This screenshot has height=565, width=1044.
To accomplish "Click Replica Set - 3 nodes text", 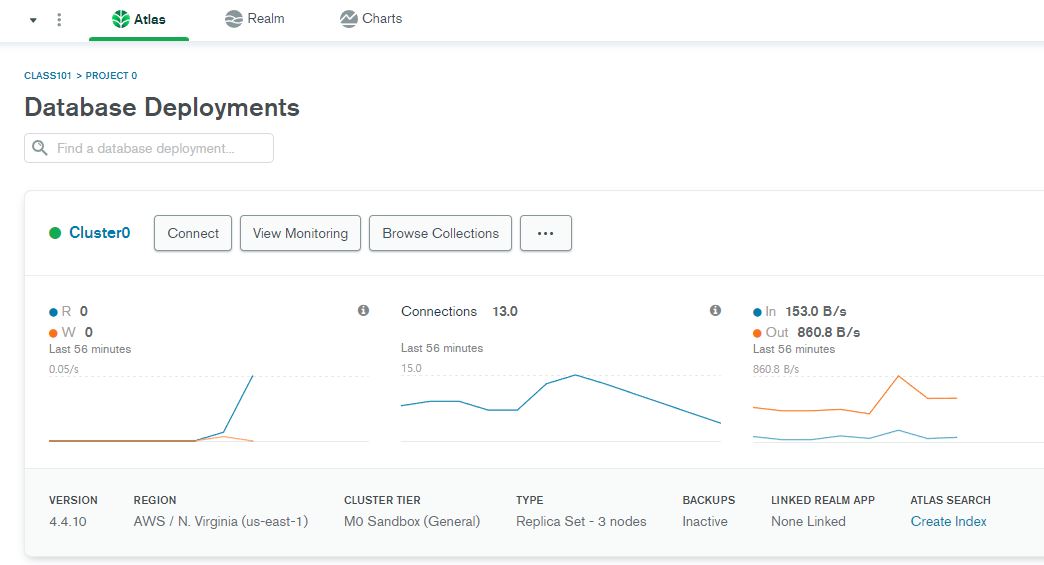I will tap(581, 522).
